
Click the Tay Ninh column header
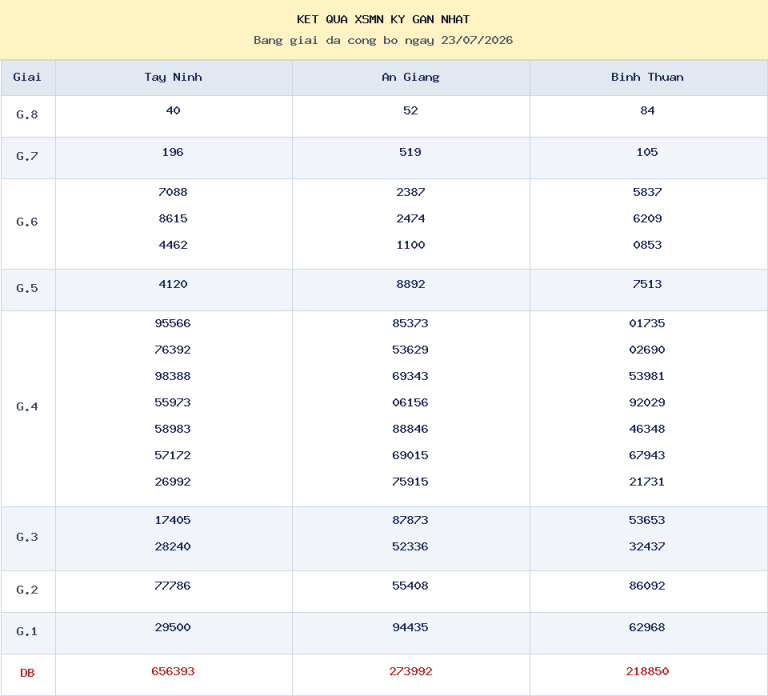click(x=173, y=77)
